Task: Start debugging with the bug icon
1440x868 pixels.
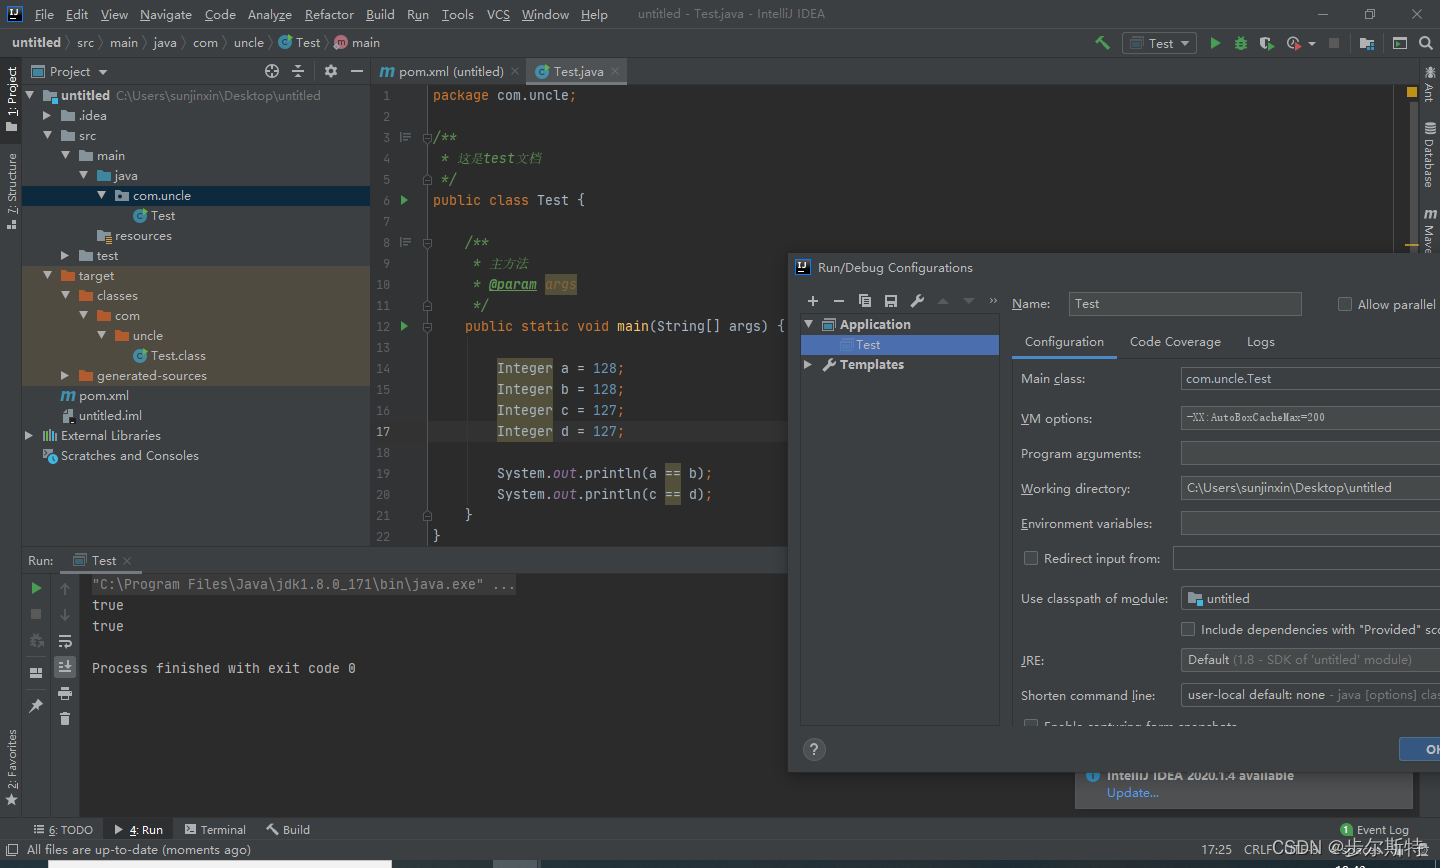Action: click(1241, 43)
